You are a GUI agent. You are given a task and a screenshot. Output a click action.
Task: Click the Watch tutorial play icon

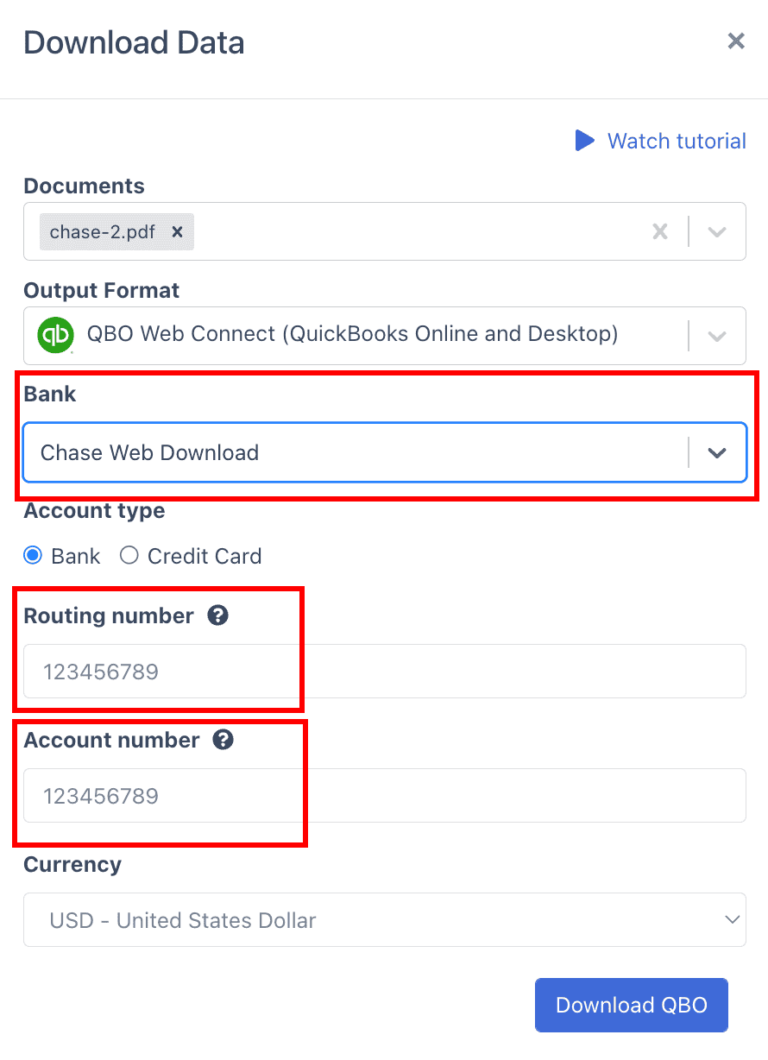pos(585,141)
